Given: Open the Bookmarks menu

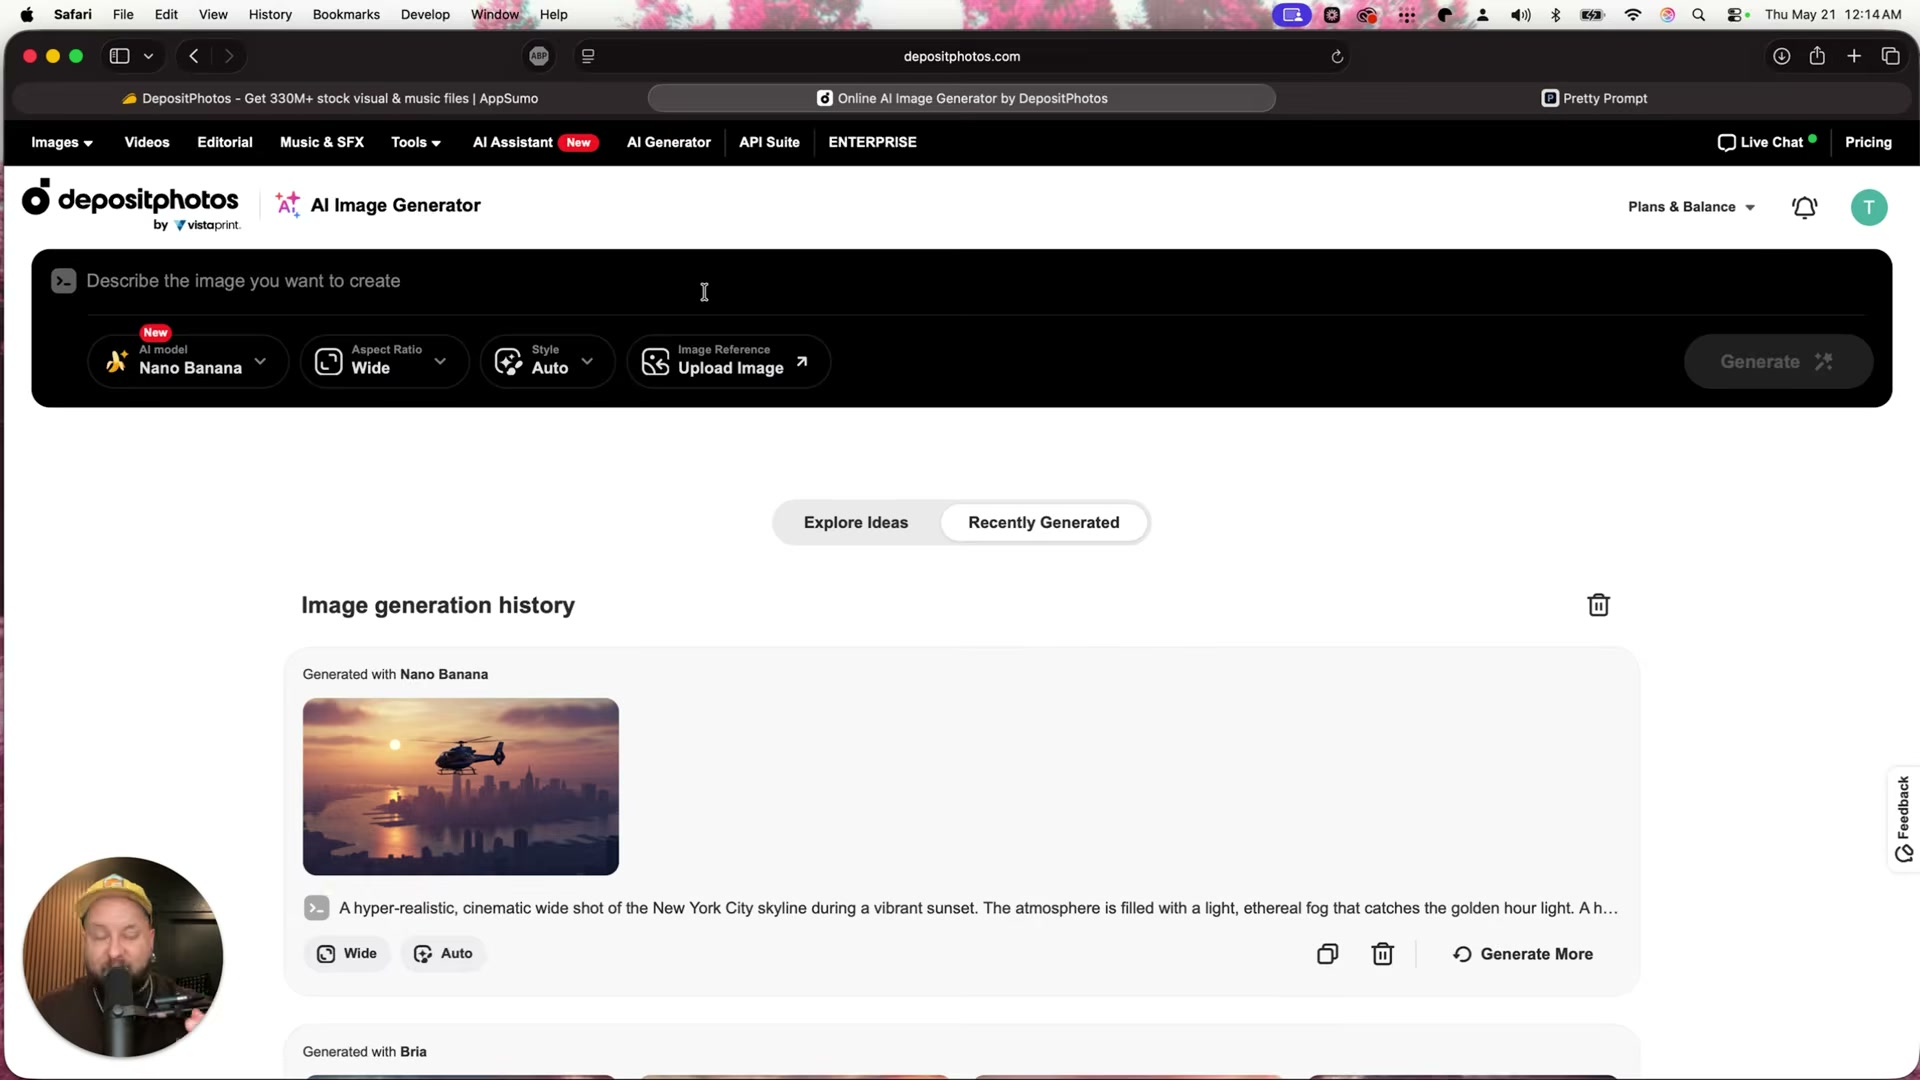Looking at the screenshot, I should 346,15.
